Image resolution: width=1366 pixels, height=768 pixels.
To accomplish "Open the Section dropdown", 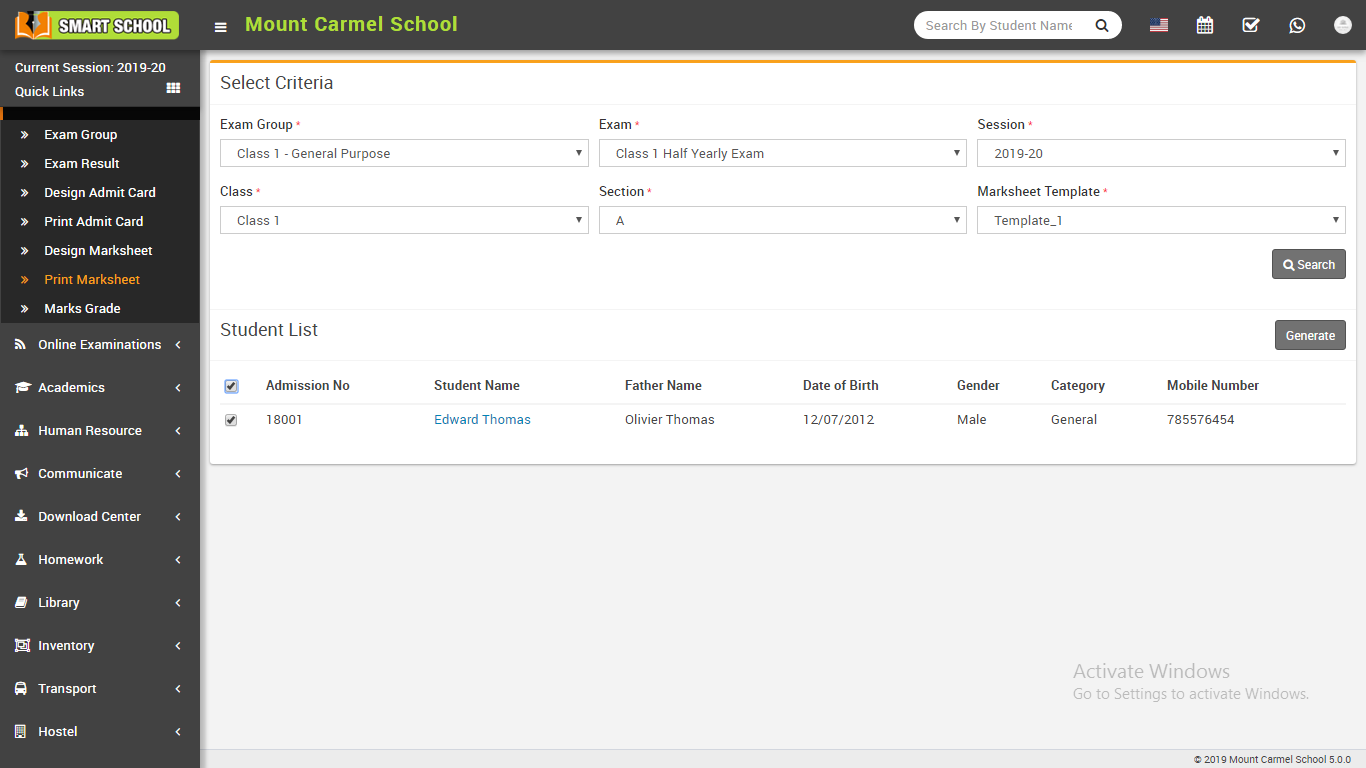I will pos(782,220).
